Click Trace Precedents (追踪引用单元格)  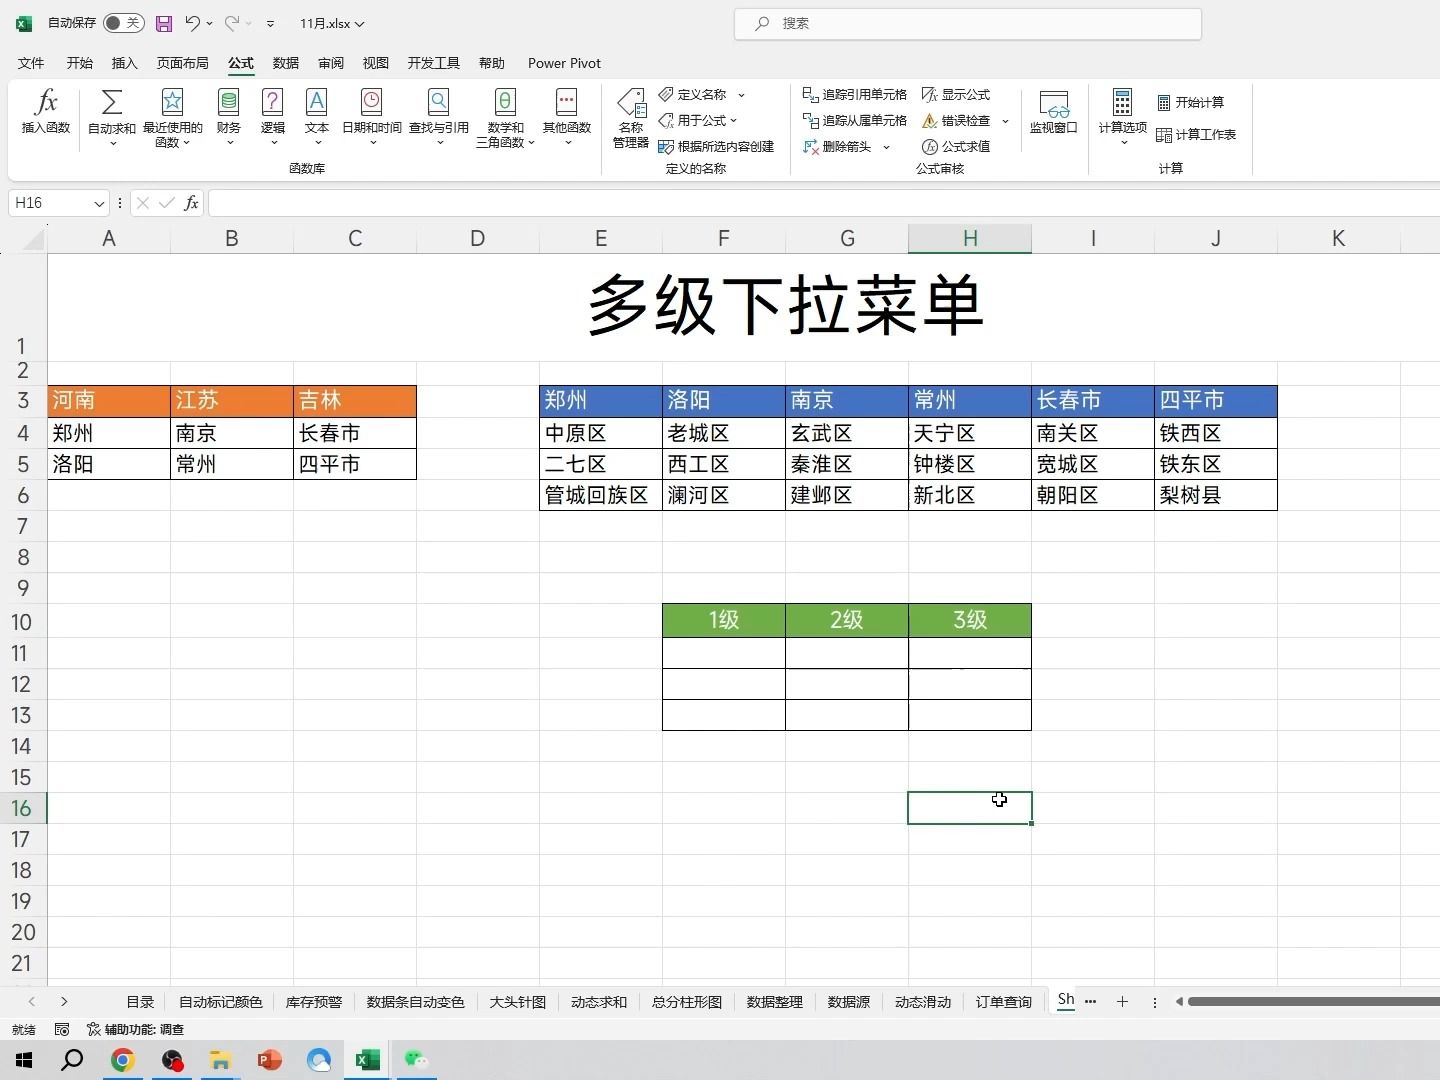(855, 94)
